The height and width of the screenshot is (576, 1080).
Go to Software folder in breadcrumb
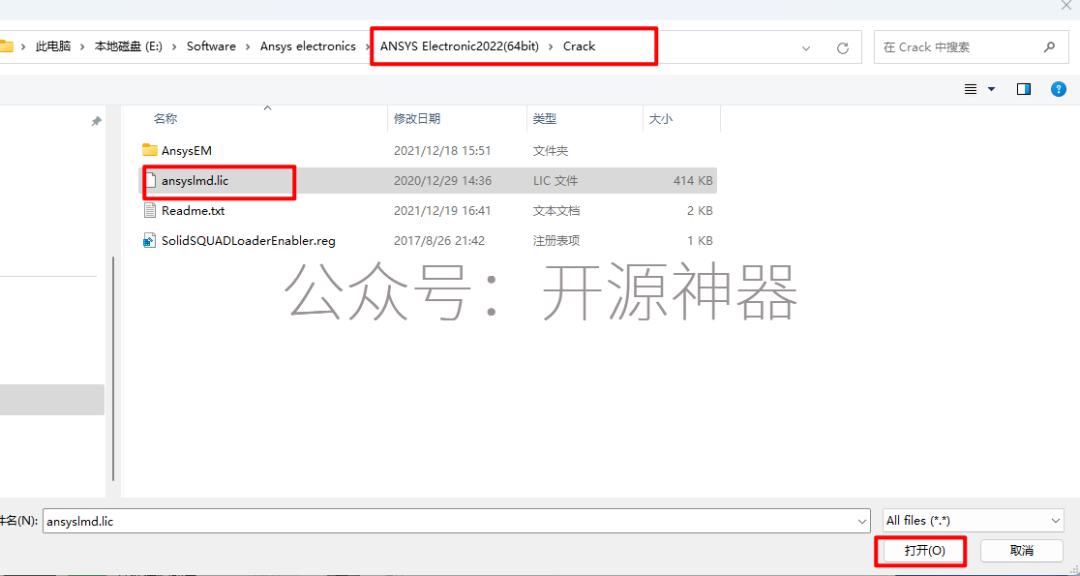coord(211,47)
